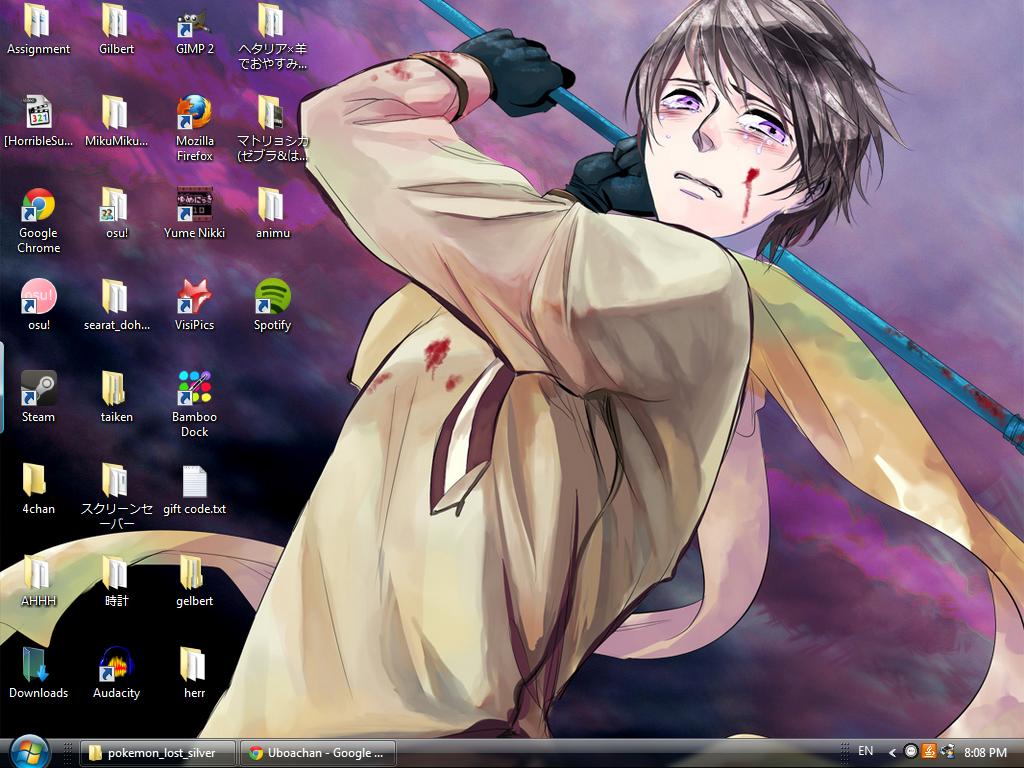Open the GIMP 2 shortcut

195,31
